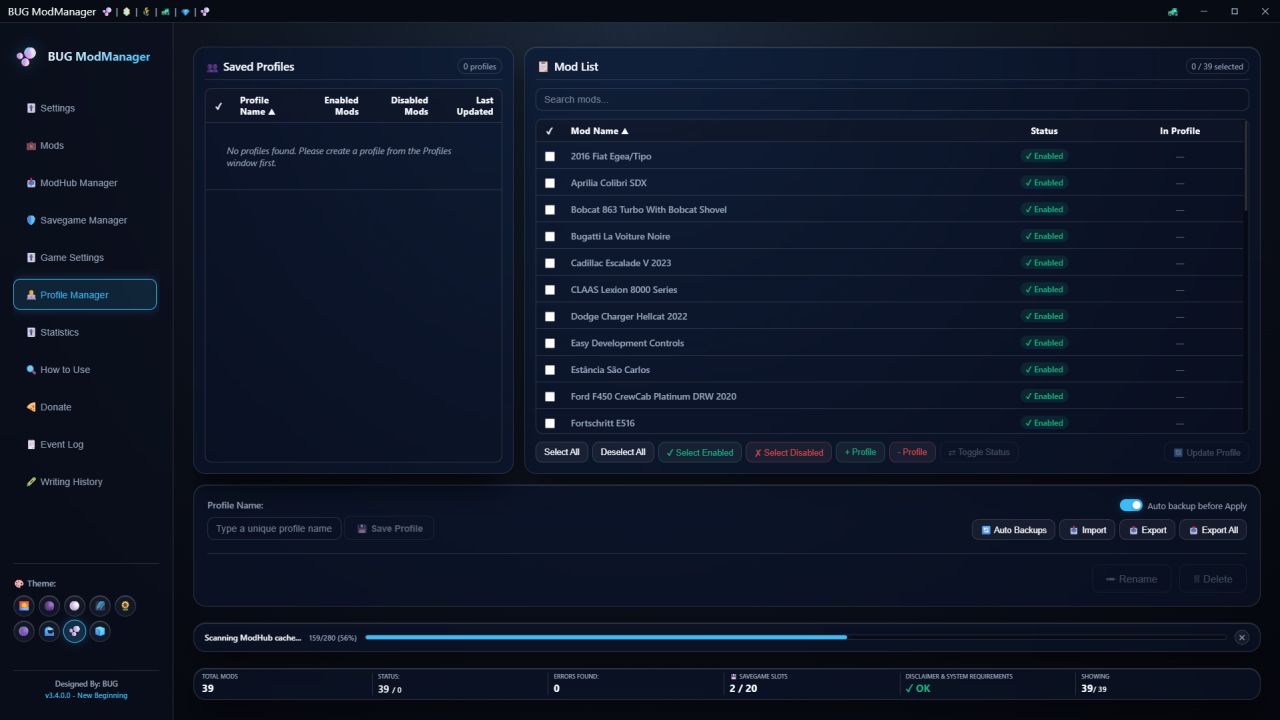Check the Estância São Carlos checkbox
1280x720 pixels.
click(x=549, y=370)
